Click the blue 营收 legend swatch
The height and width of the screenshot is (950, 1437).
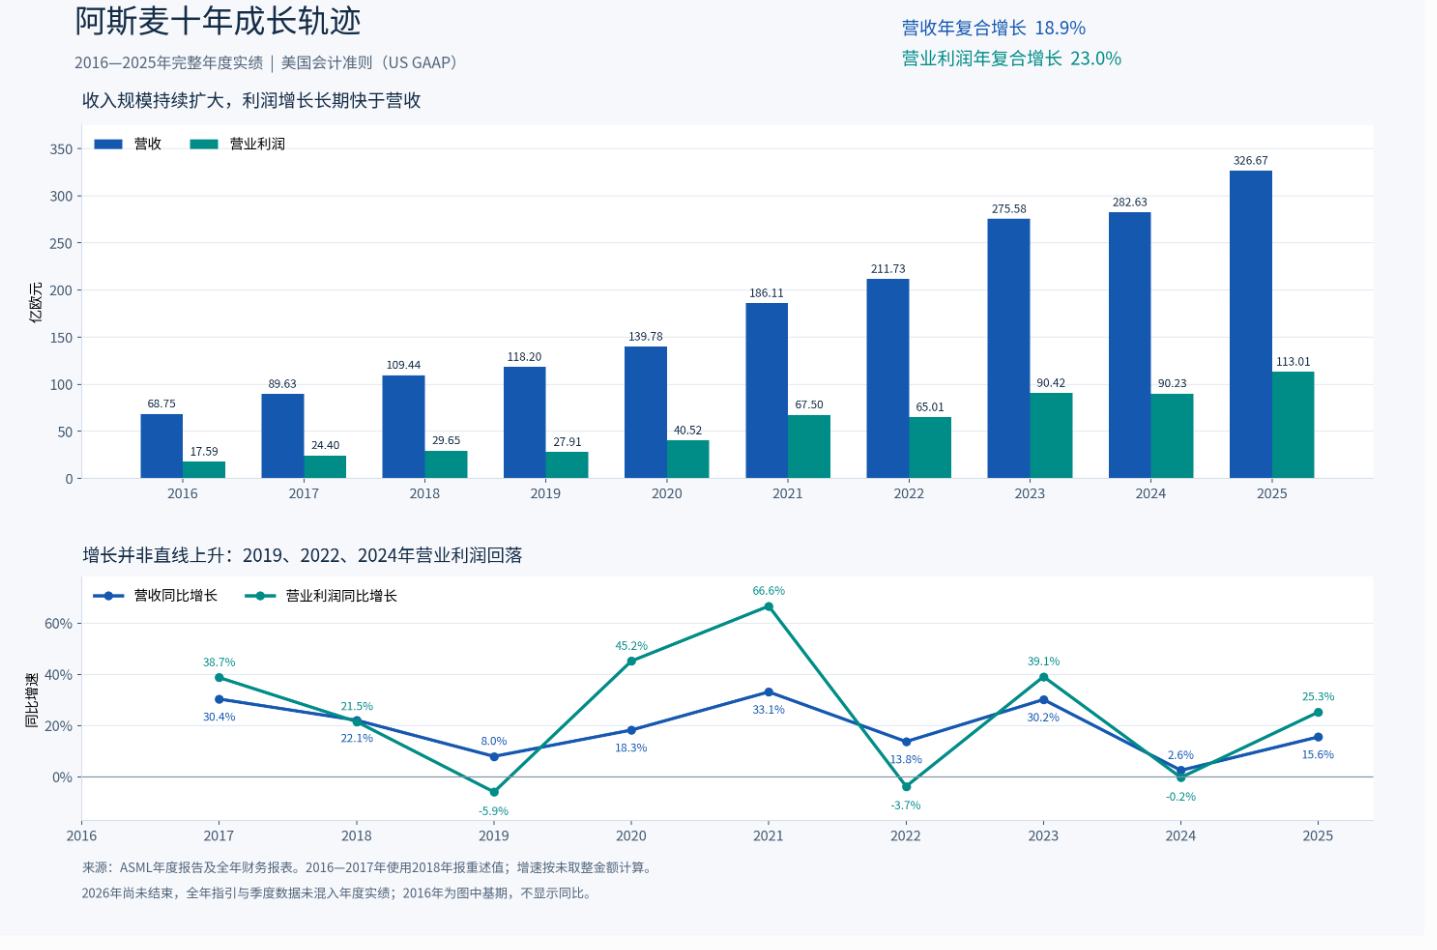click(x=108, y=144)
